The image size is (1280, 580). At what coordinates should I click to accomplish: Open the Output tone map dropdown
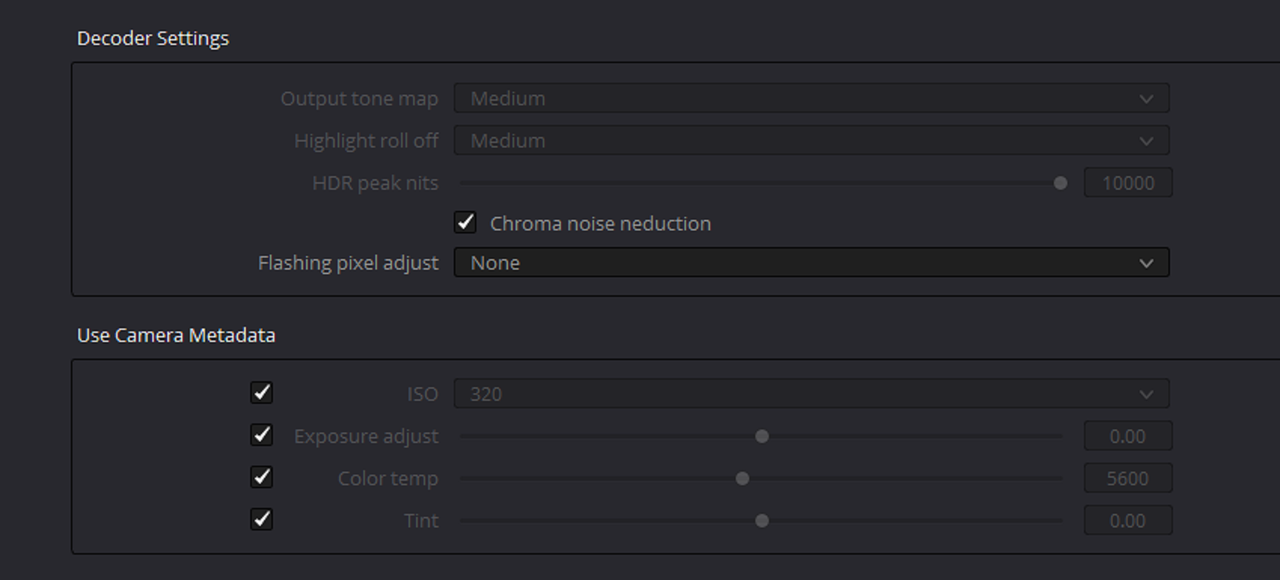810,99
